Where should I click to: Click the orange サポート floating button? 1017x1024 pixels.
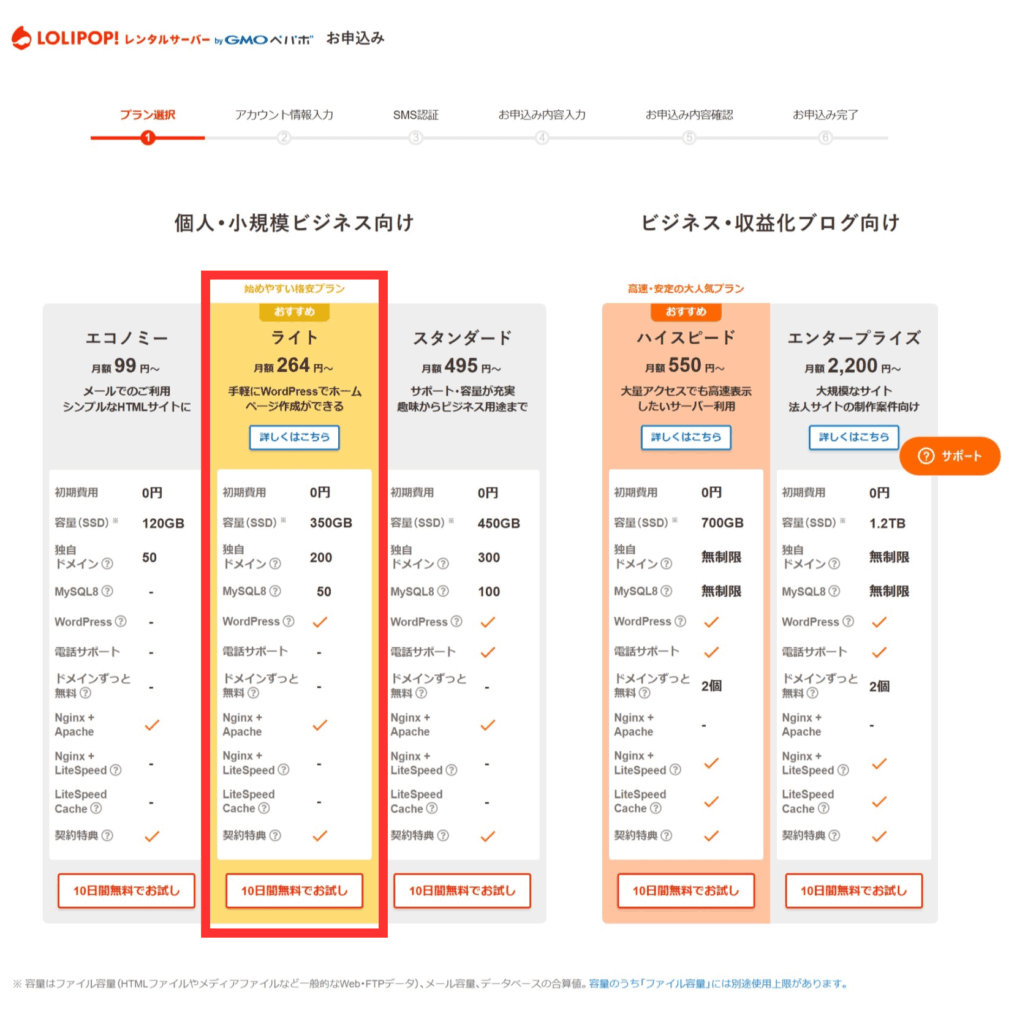pyautogui.click(x=950, y=456)
